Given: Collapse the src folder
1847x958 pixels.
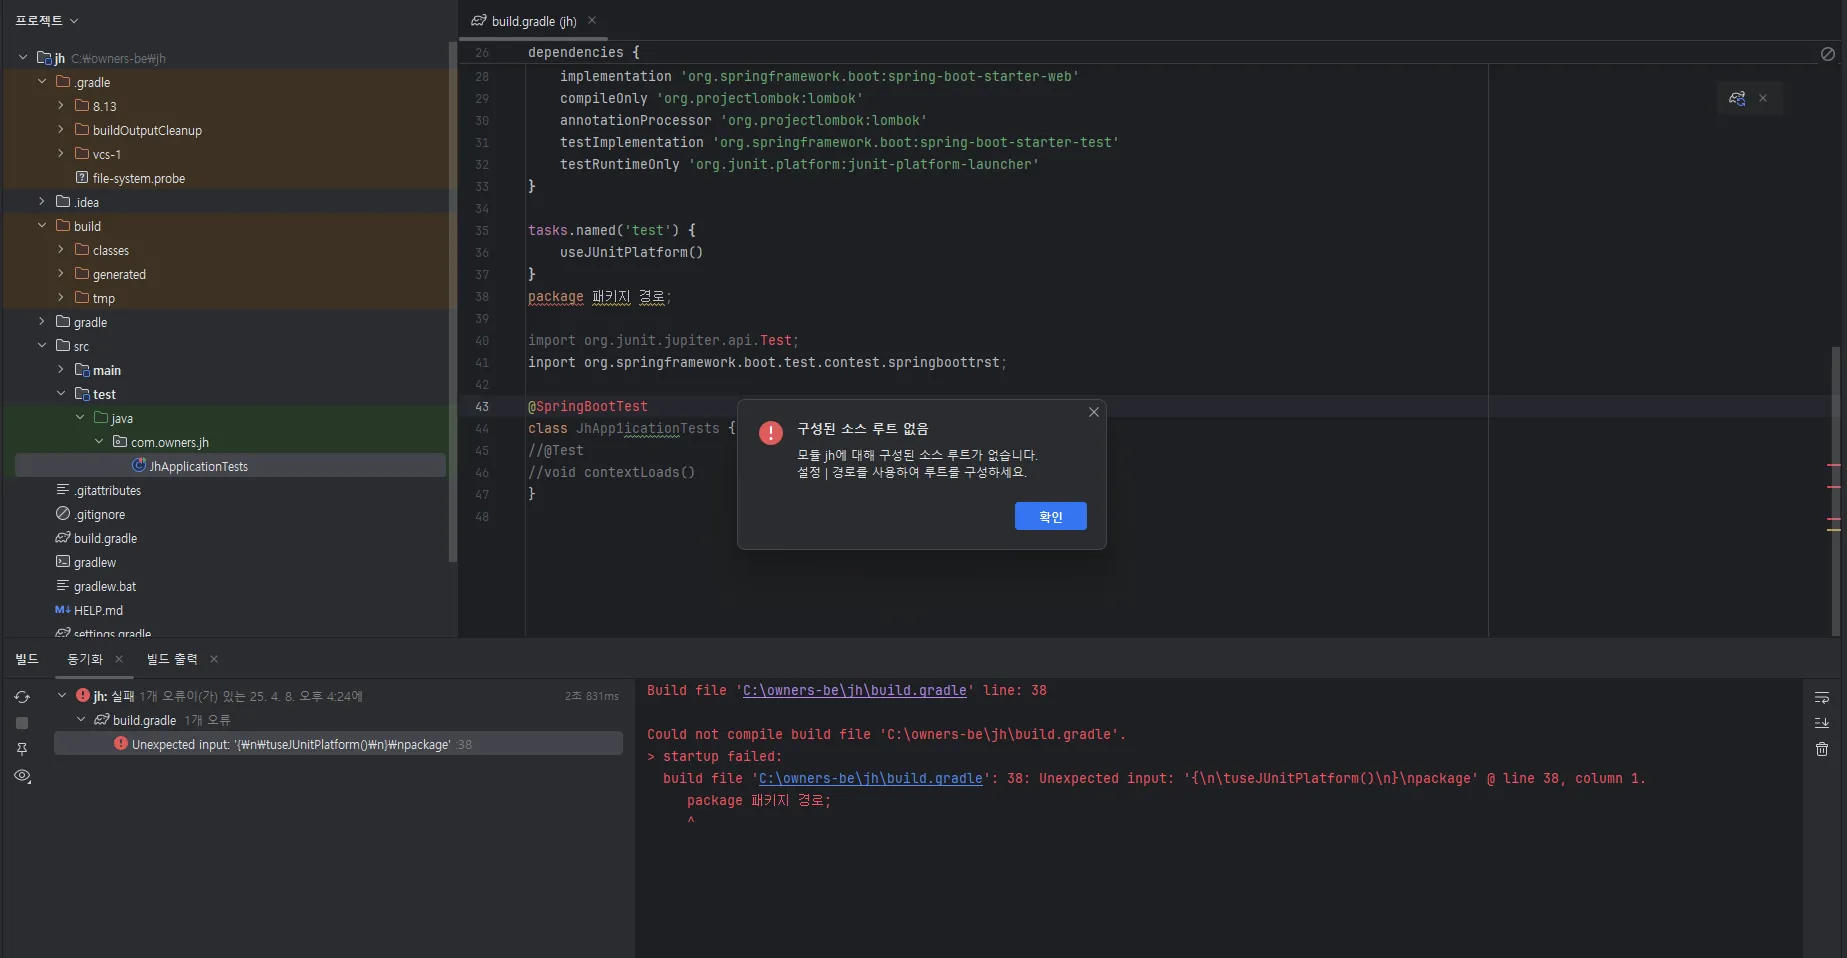Looking at the screenshot, I should pyautogui.click(x=42, y=346).
